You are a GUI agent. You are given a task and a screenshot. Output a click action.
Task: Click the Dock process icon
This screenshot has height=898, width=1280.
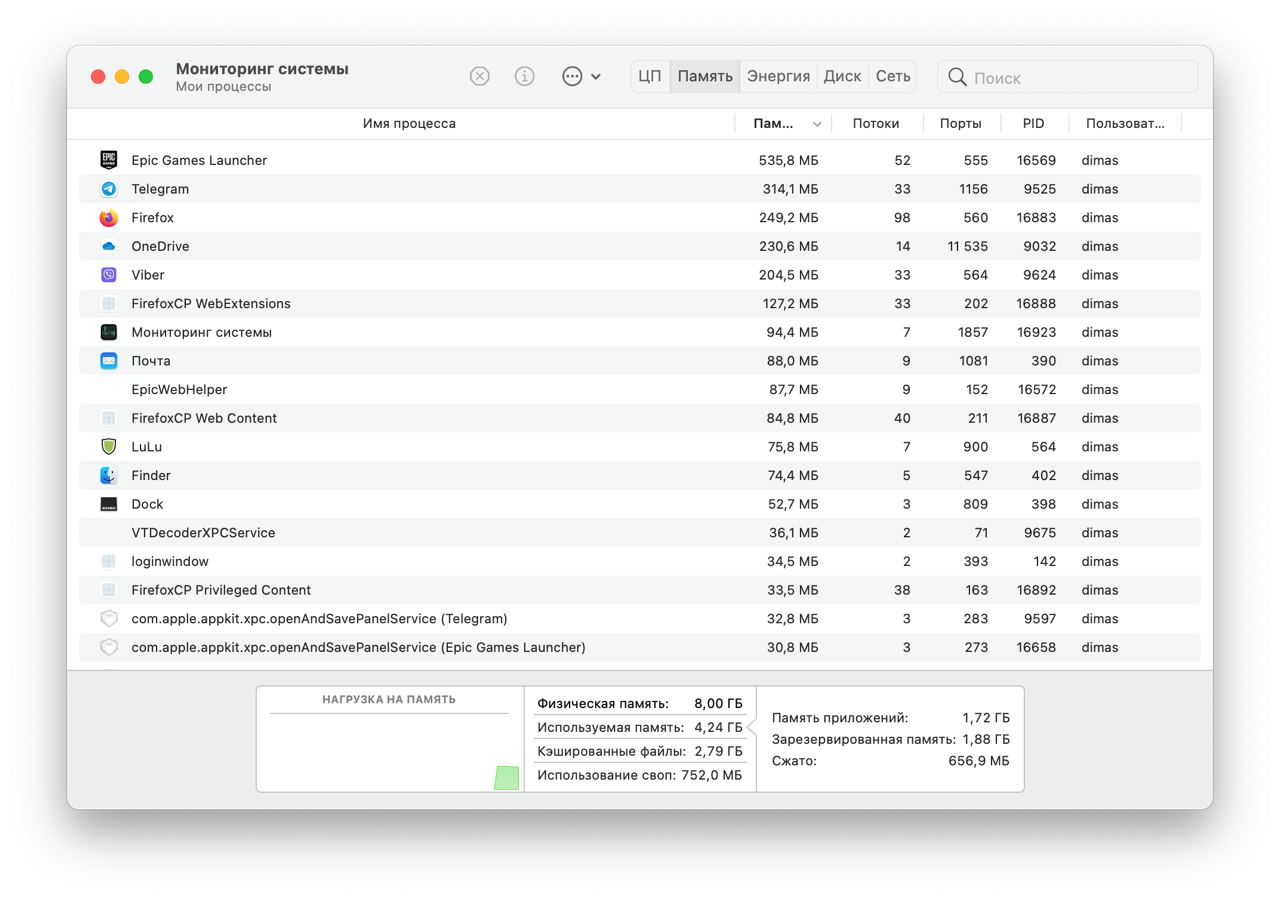109,504
